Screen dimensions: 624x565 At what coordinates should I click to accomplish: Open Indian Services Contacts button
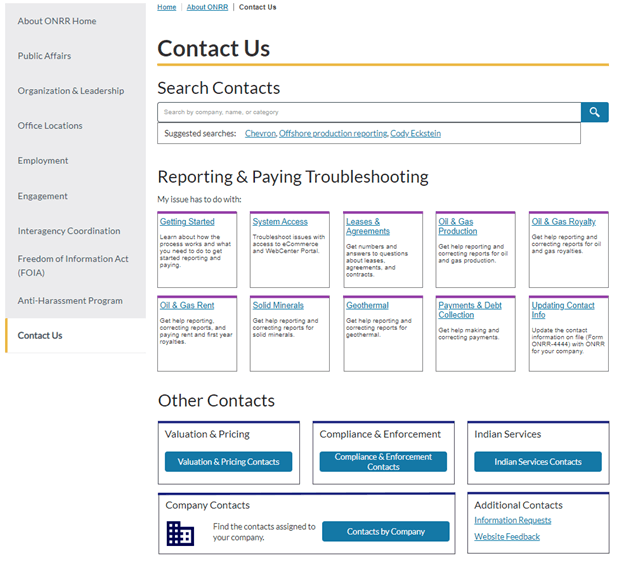(537, 462)
